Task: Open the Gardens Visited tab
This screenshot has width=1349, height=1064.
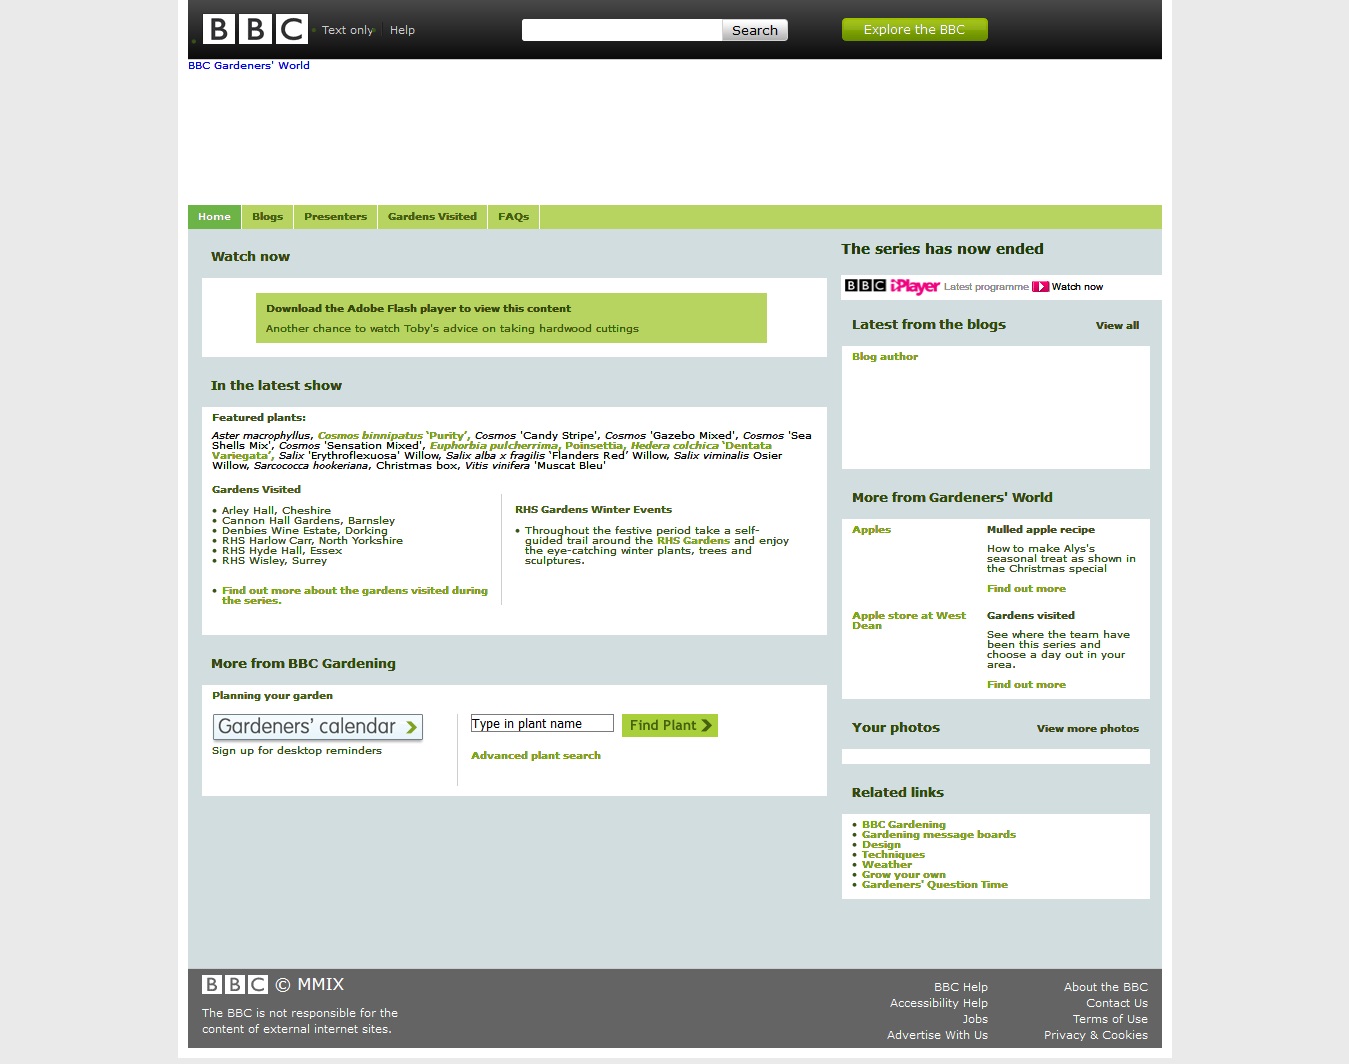Action: (432, 217)
